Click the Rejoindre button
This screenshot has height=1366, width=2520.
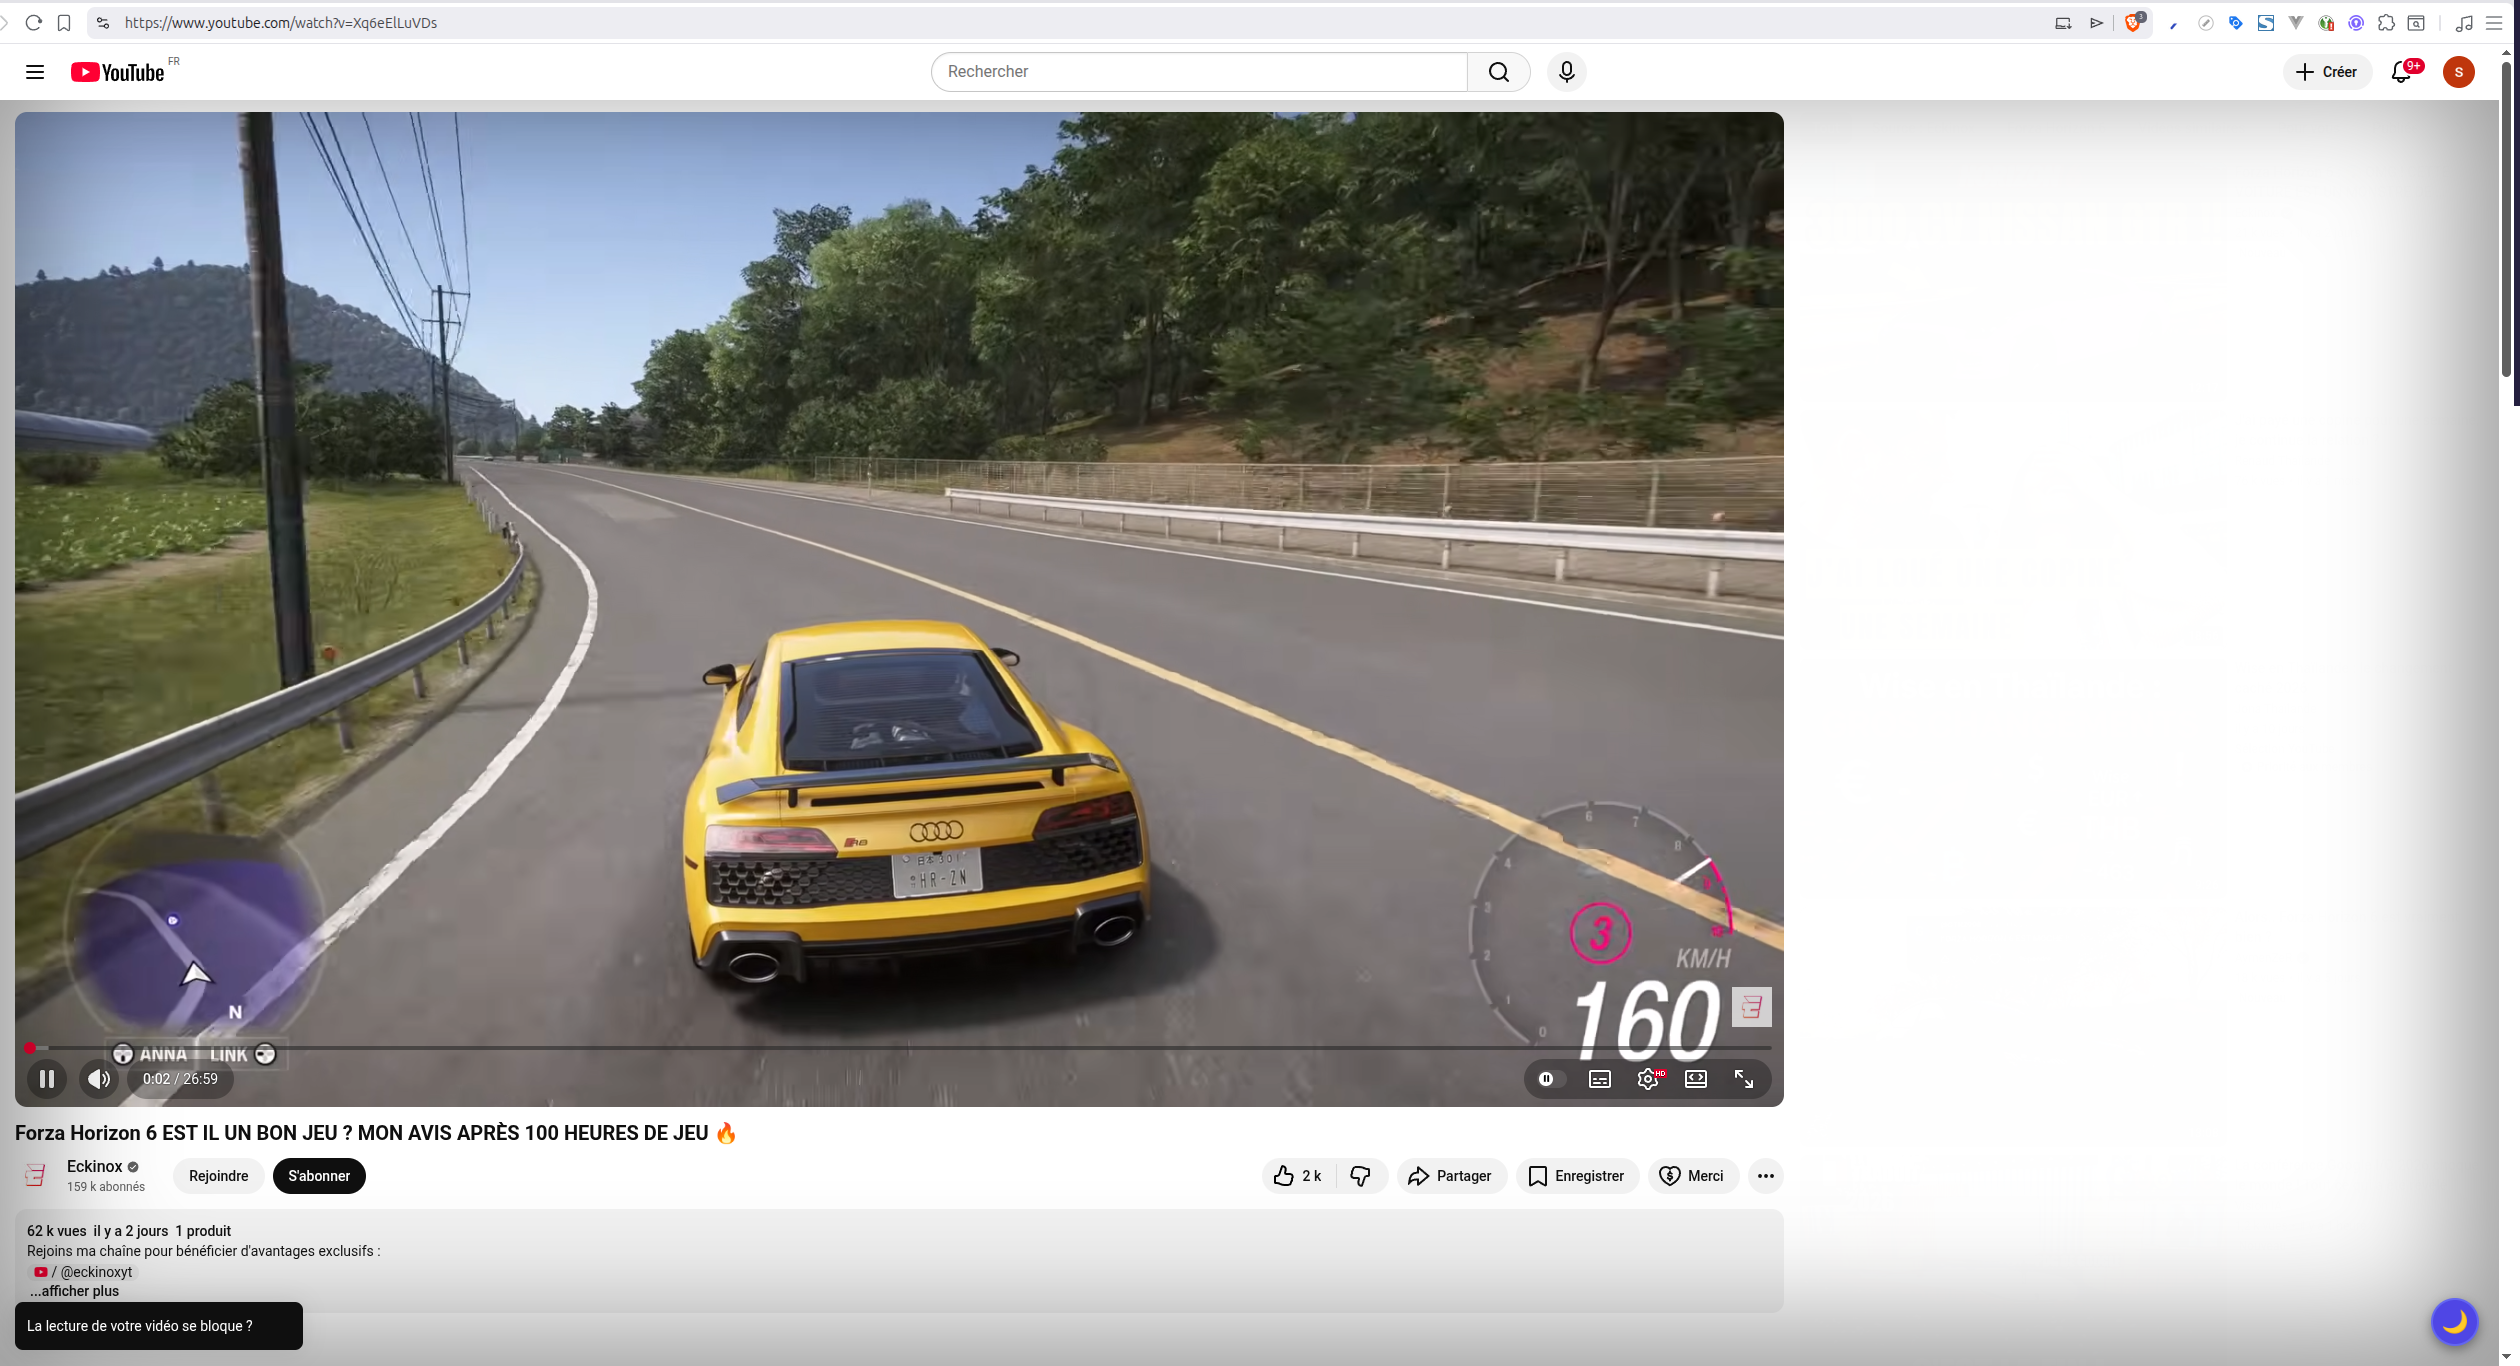point(218,1176)
